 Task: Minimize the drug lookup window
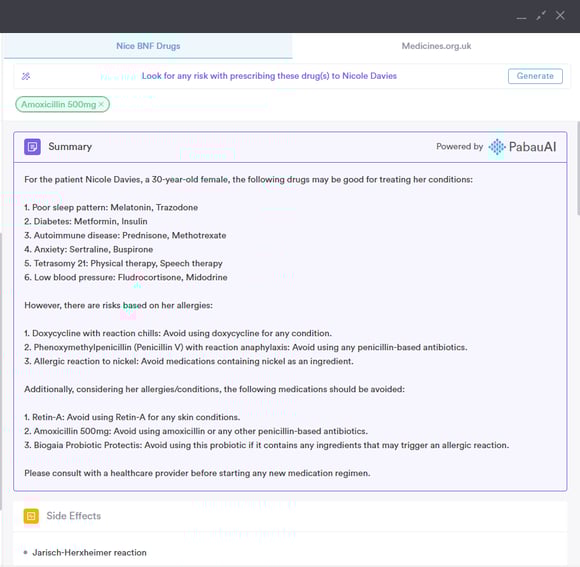click(x=522, y=16)
